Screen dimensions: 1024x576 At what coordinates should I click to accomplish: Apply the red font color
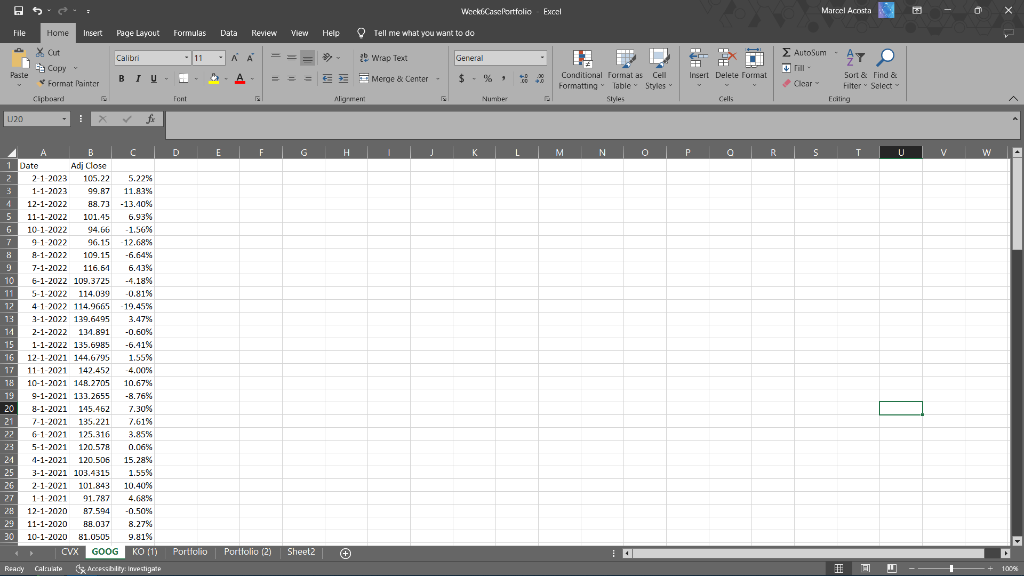point(240,79)
